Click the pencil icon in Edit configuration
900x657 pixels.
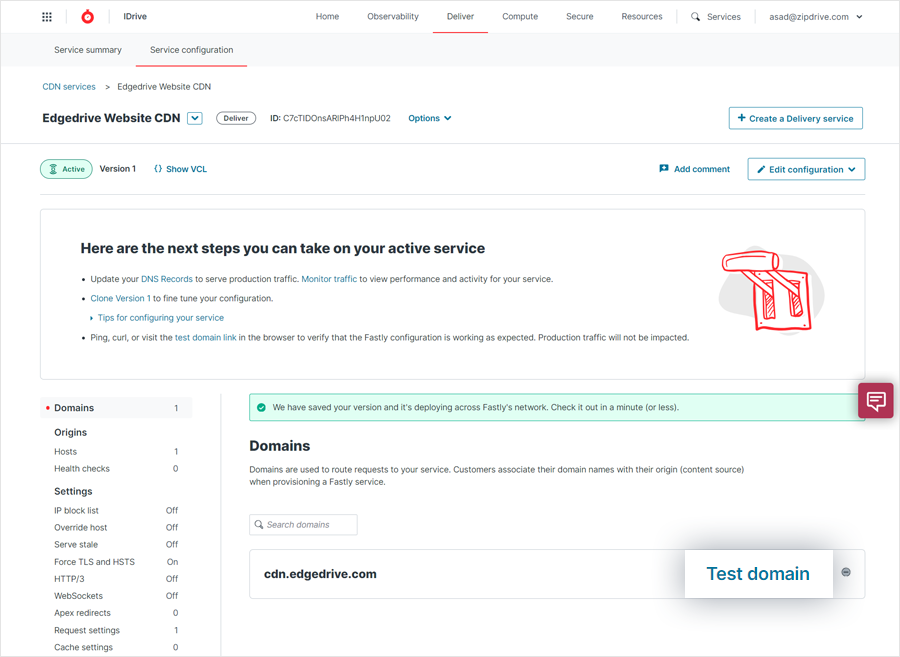(x=761, y=169)
